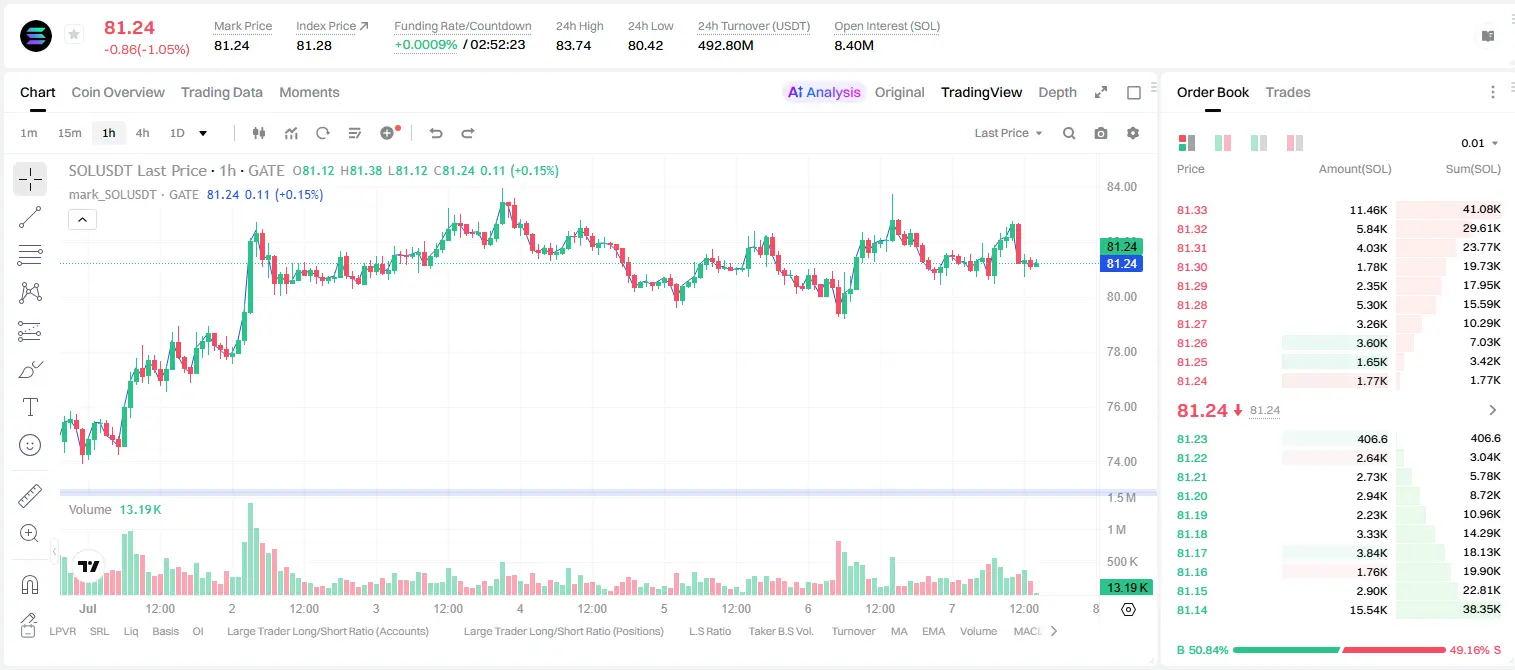The image size is (1515, 670).
Task: Open the Coin Overview tab
Action: pyautogui.click(x=118, y=92)
